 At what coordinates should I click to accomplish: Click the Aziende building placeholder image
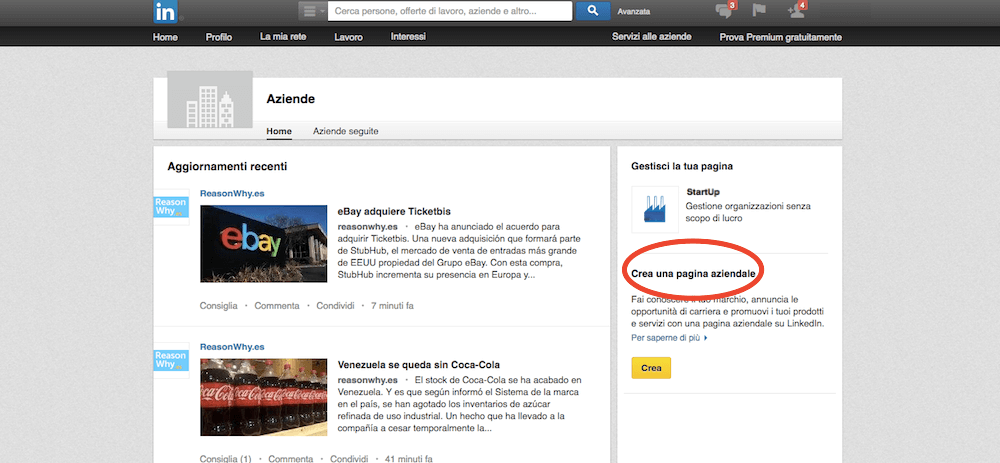[x=210, y=99]
